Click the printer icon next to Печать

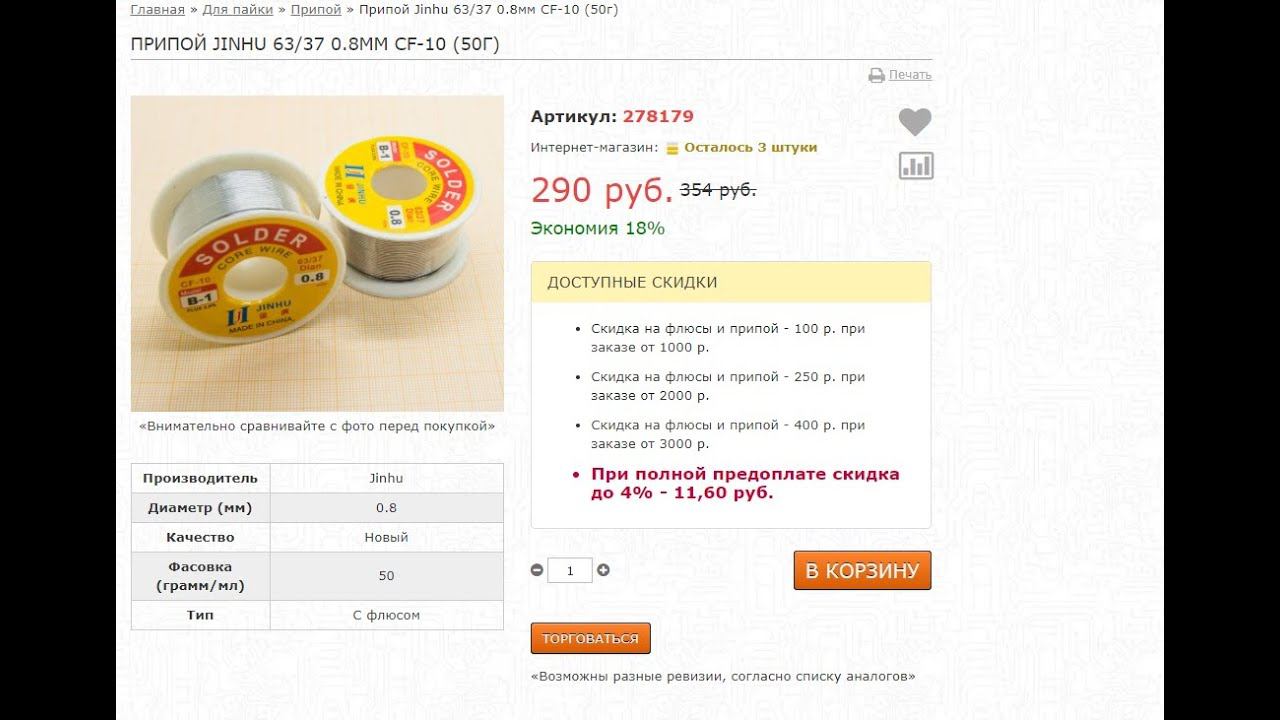[x=876, y=75]
